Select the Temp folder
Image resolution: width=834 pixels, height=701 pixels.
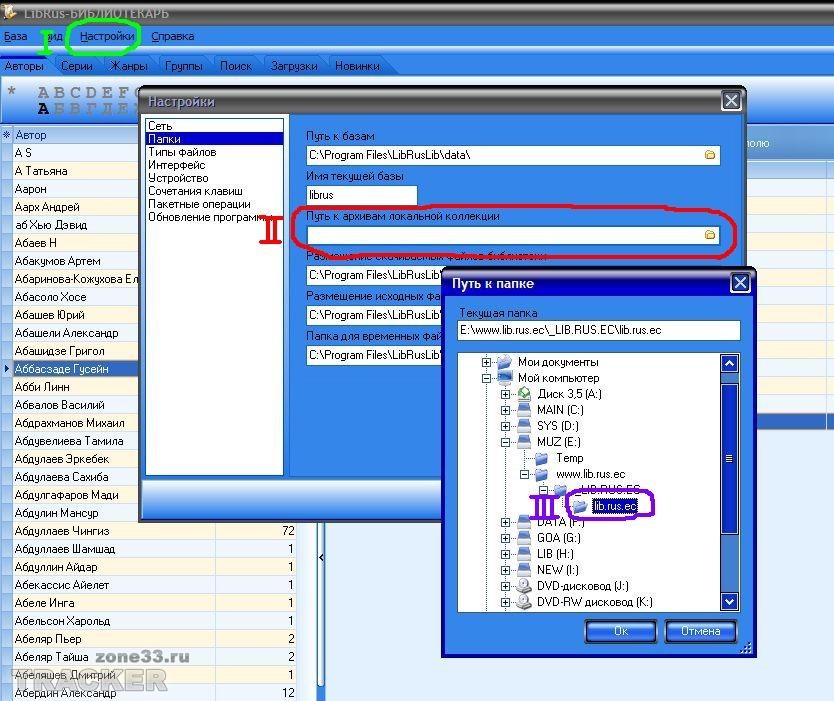tap(570, 458)
